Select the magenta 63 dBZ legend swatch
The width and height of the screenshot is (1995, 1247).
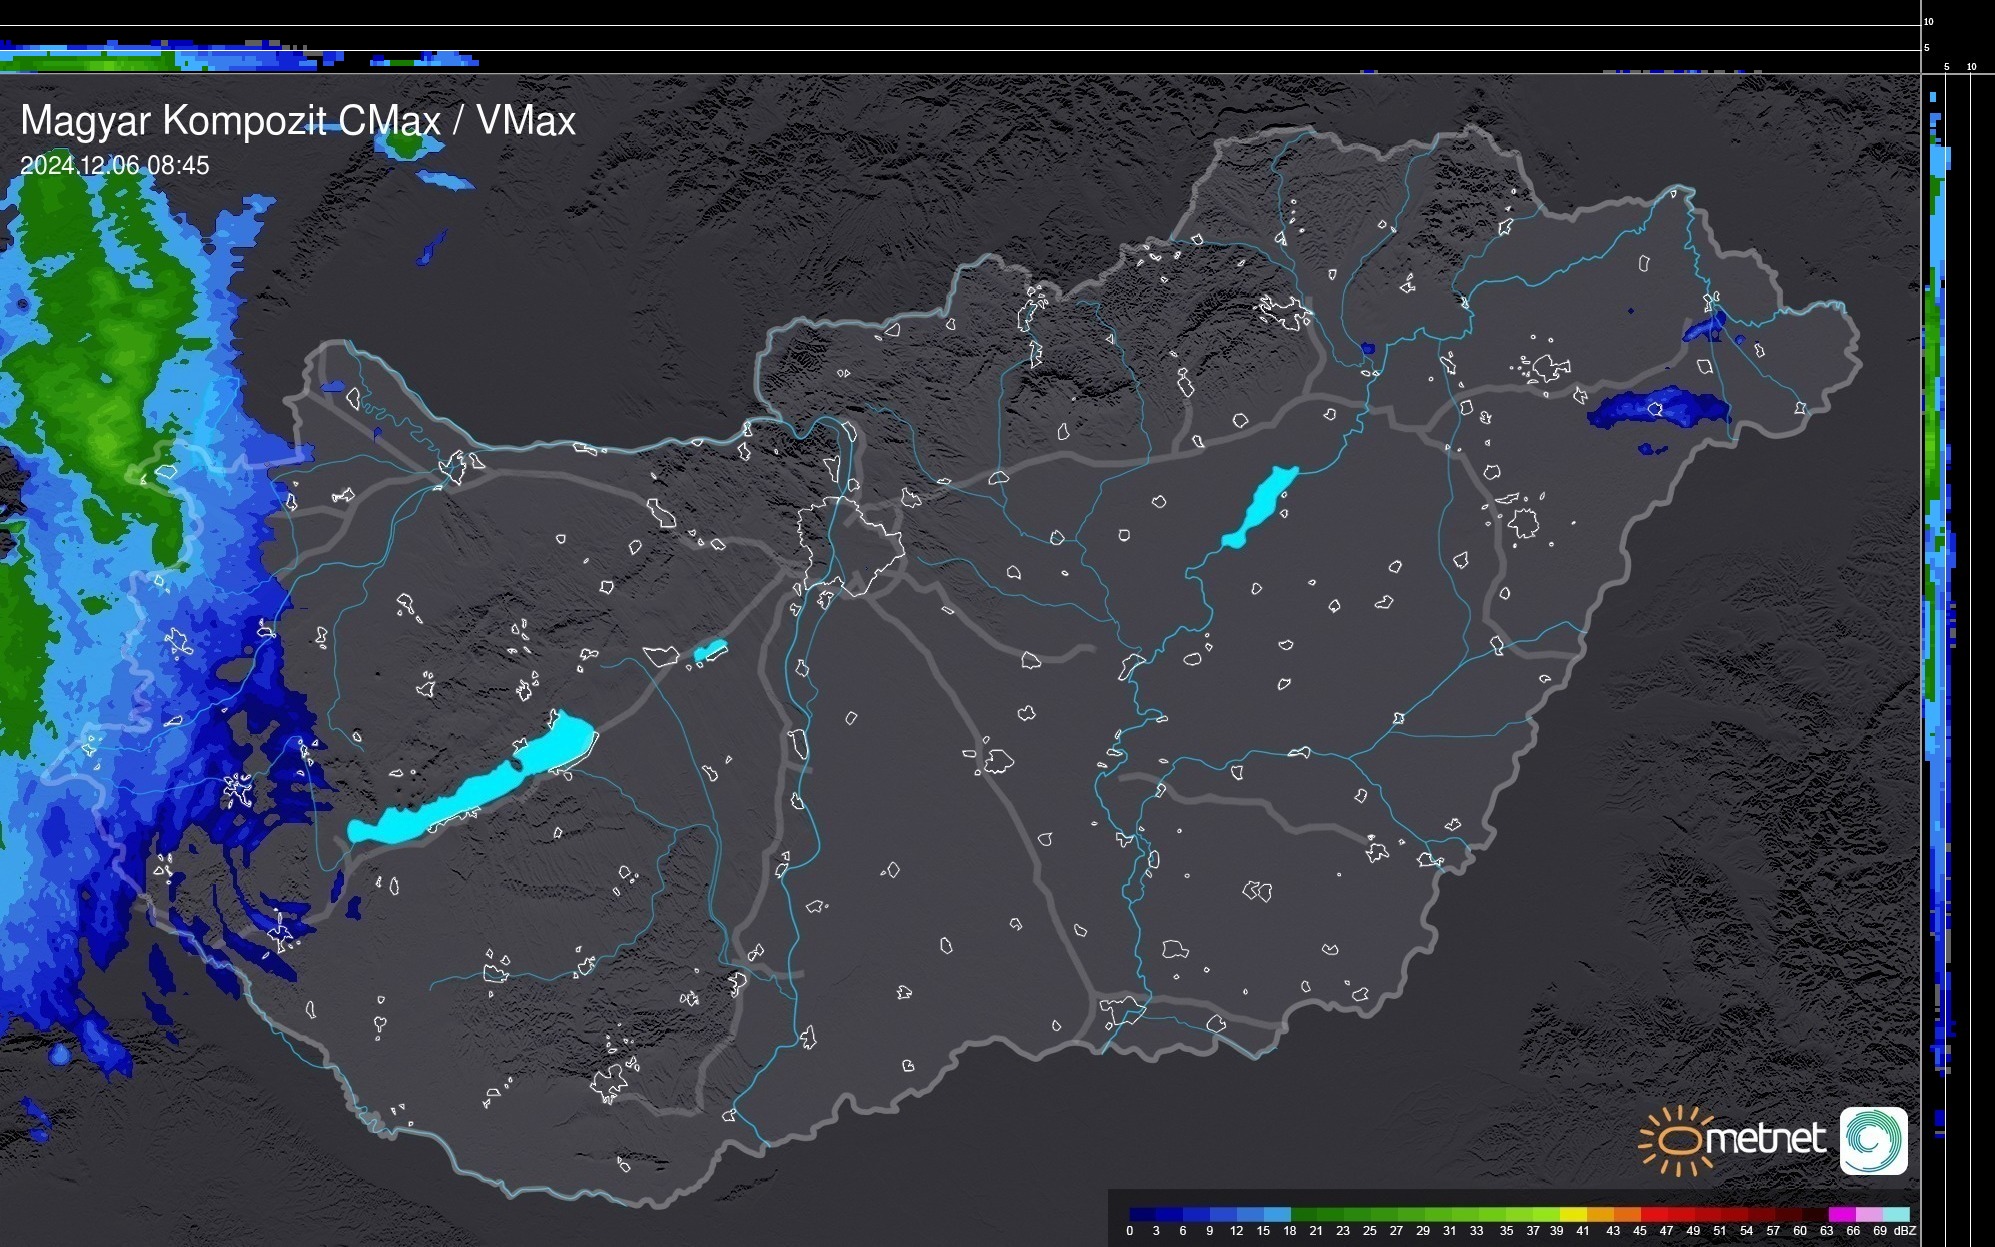click(x=1840, y=1214)
